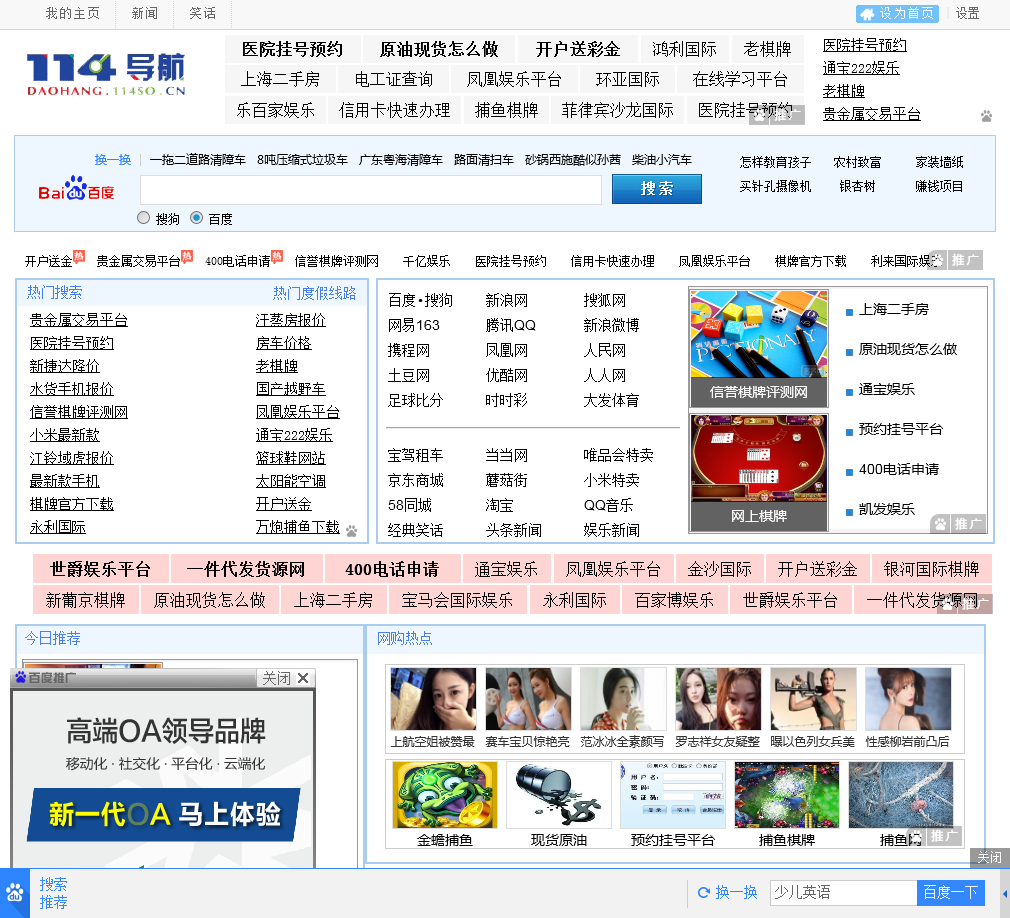Click the refresh arrow icon next to bottom 换一换
This screenshot has height=918, width=1010.
703,892
